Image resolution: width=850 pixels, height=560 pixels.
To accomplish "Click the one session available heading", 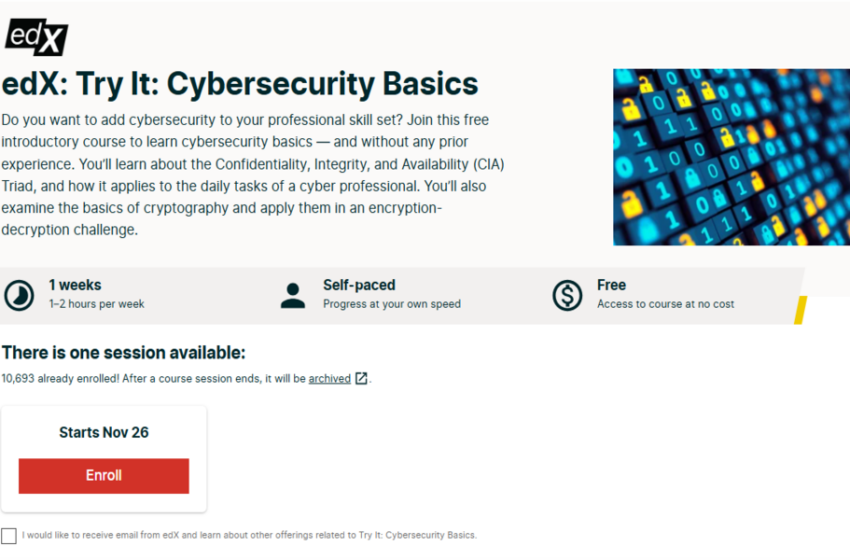I will pos(124,353).
